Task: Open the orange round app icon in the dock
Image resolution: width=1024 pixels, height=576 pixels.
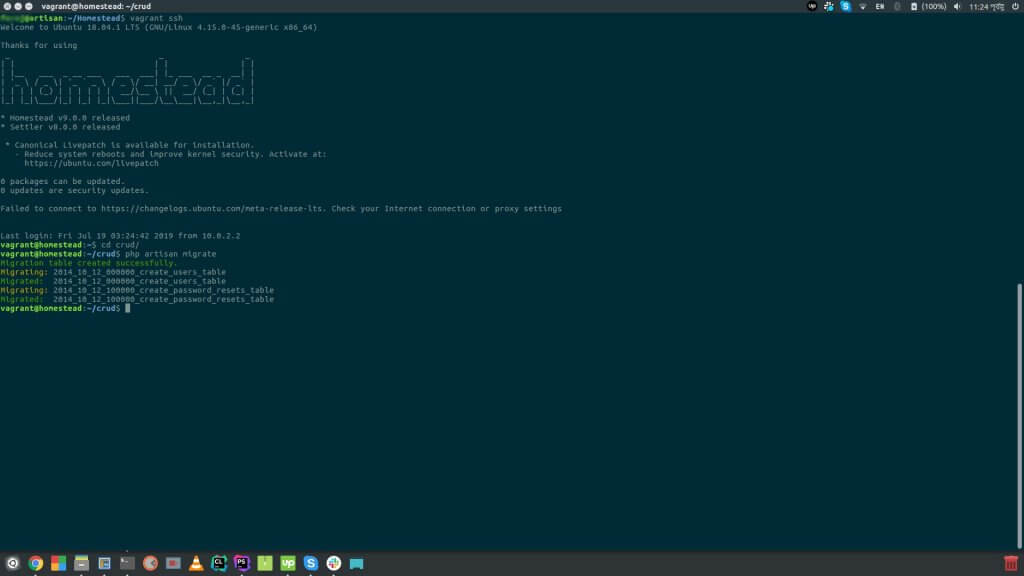Action: 150,563
